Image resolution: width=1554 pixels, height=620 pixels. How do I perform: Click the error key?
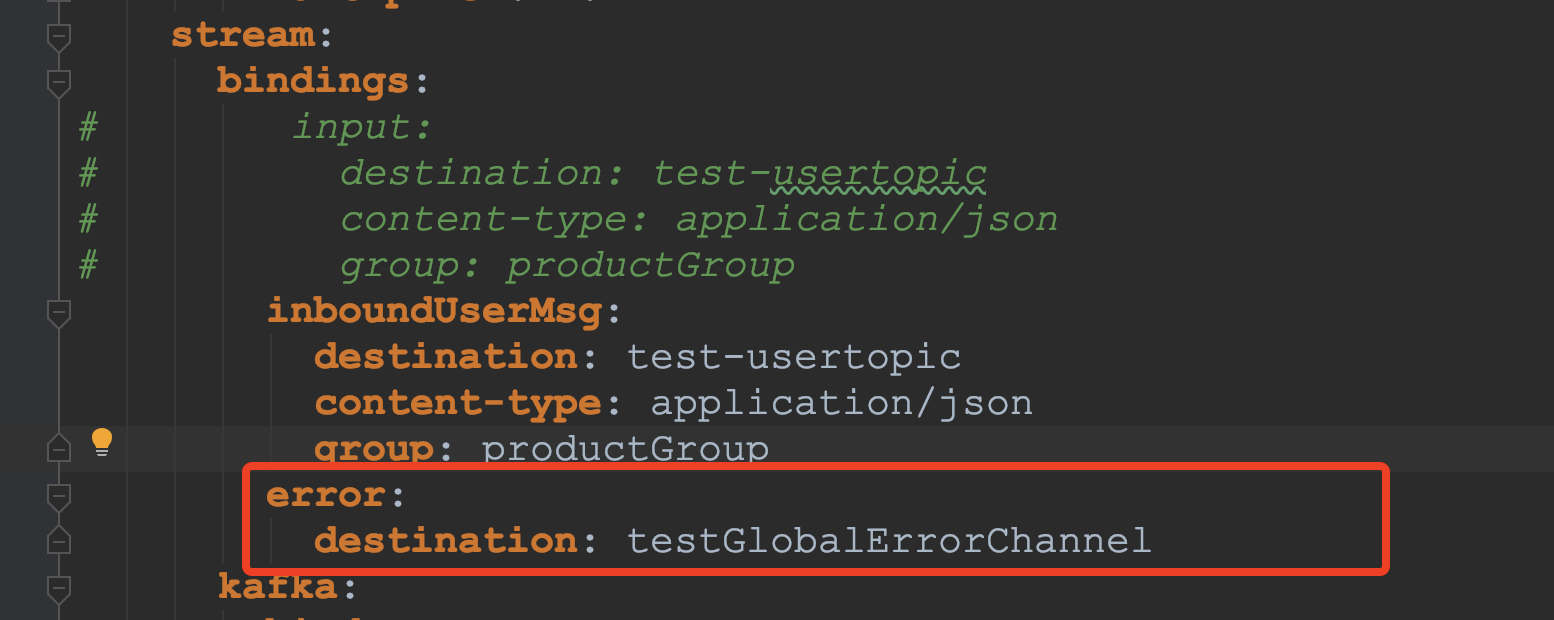[325, 495]
